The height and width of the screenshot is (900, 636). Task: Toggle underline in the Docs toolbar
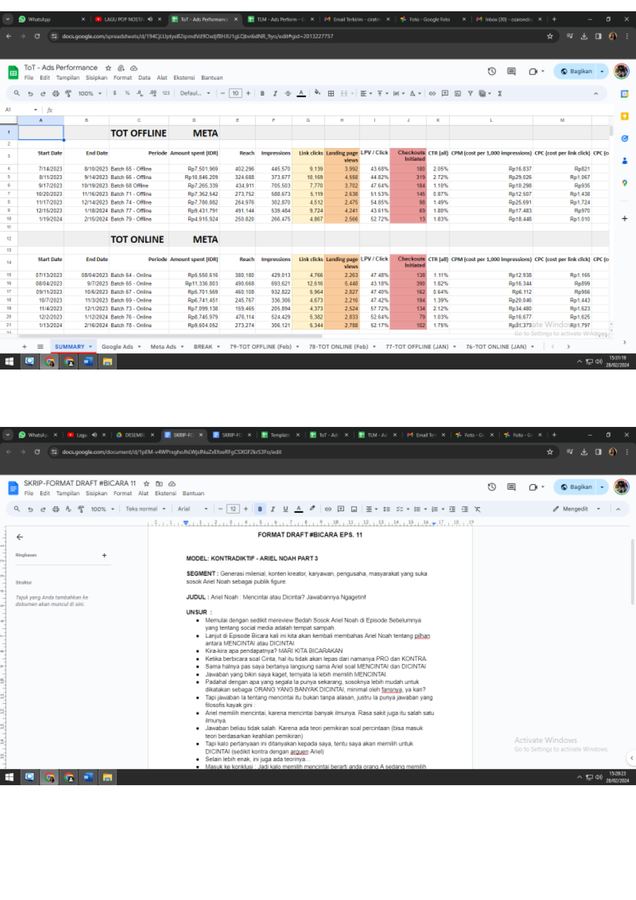pos(285,509)
